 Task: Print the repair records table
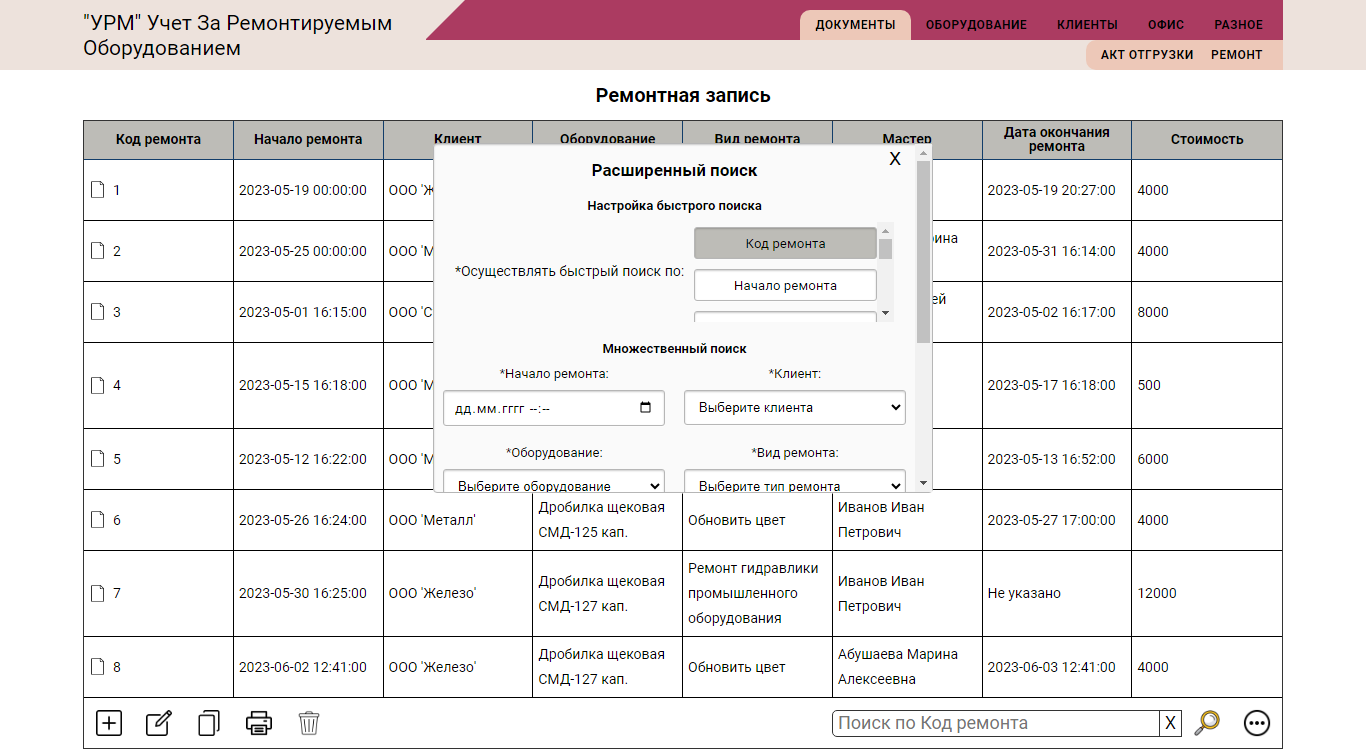[x=259, y=722]
